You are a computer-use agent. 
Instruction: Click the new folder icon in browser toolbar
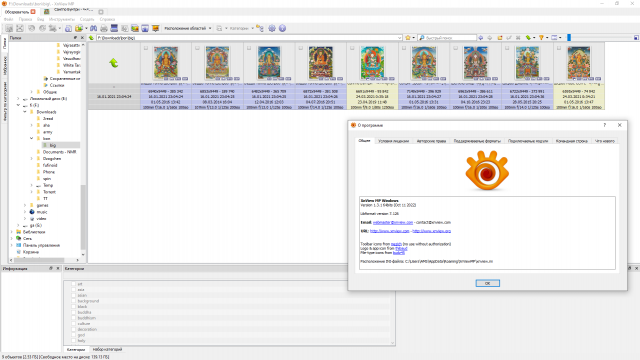(x=500, y=38)
